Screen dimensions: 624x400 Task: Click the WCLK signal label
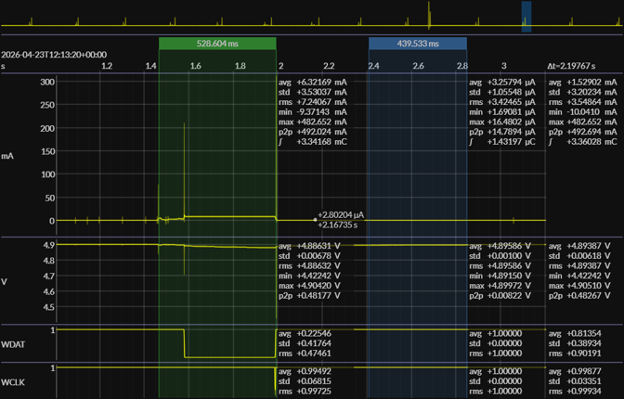coord(13,382)
